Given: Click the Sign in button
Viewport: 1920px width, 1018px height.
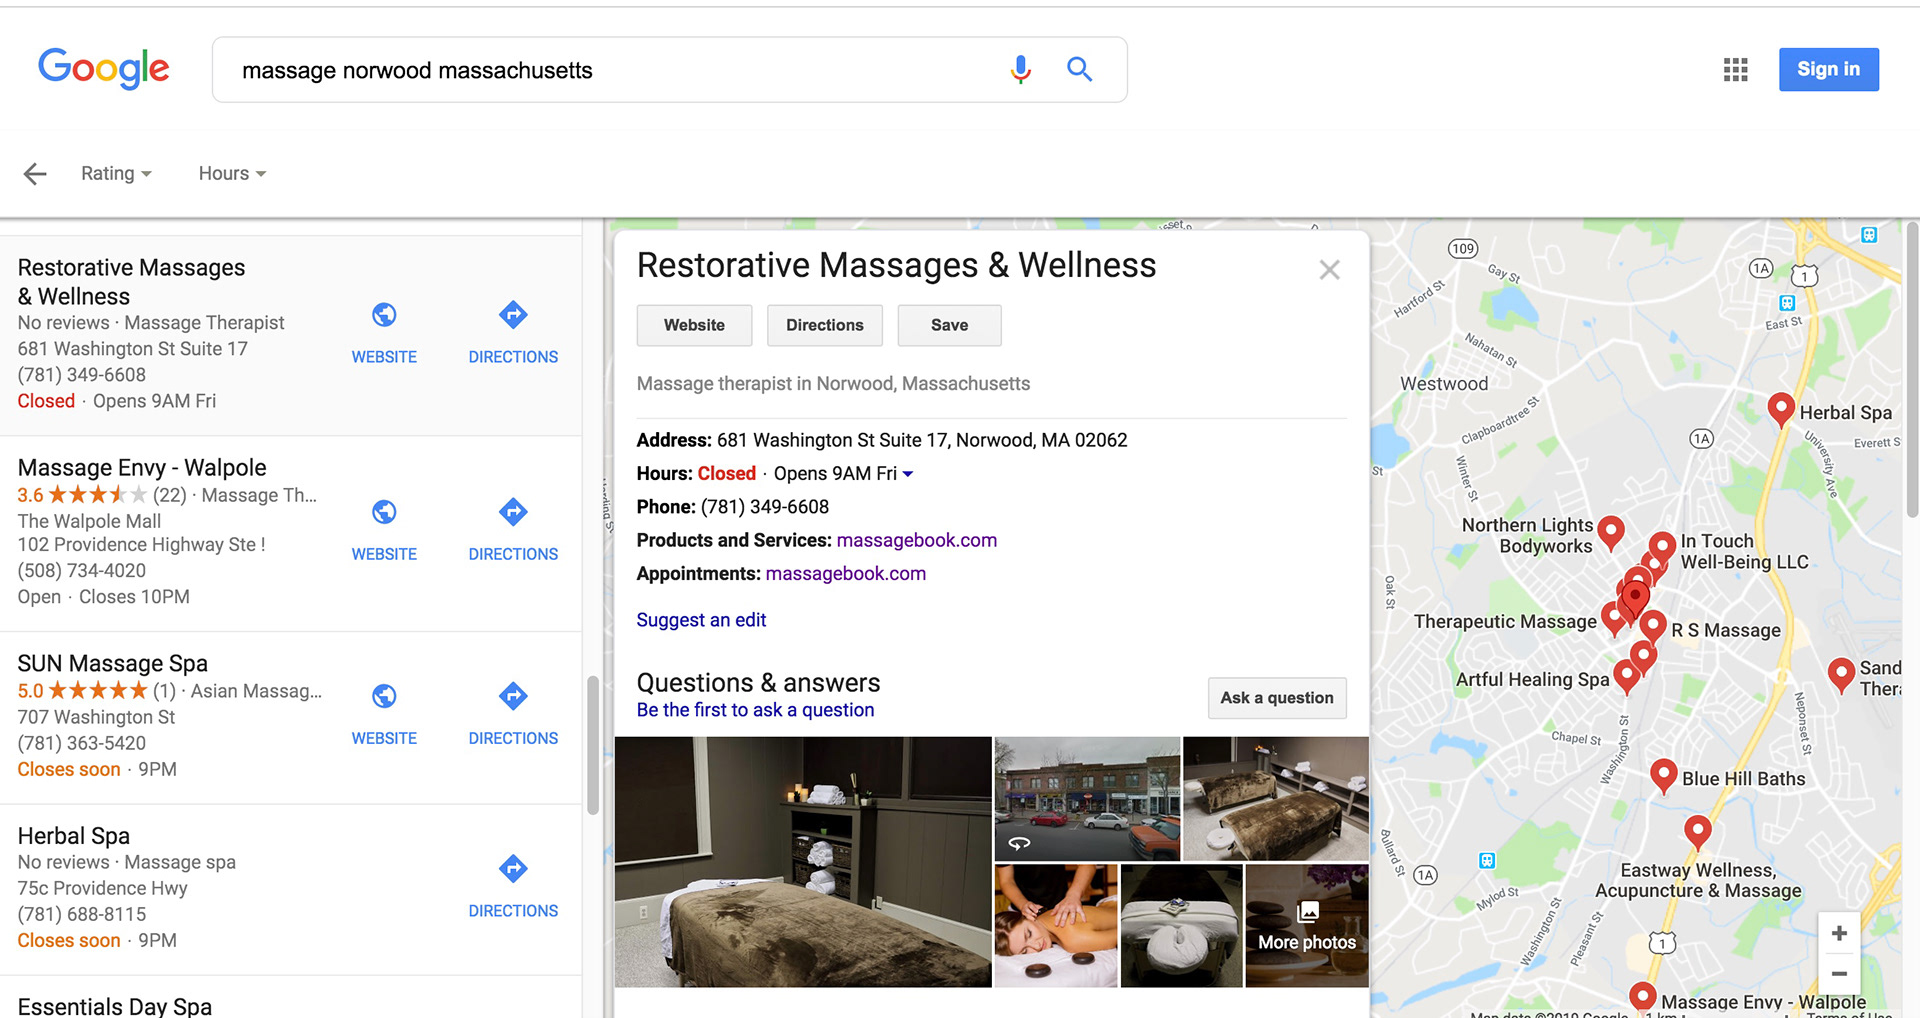Looking at the screenshot, I should [x=1828, y=69].
